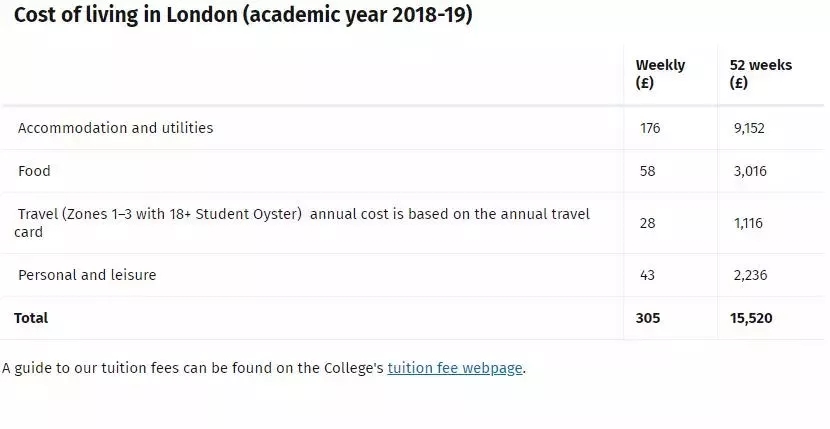Click the tuition fees guide sentence text
Viewport: 830px width, 429px height.
pos(264,368)
